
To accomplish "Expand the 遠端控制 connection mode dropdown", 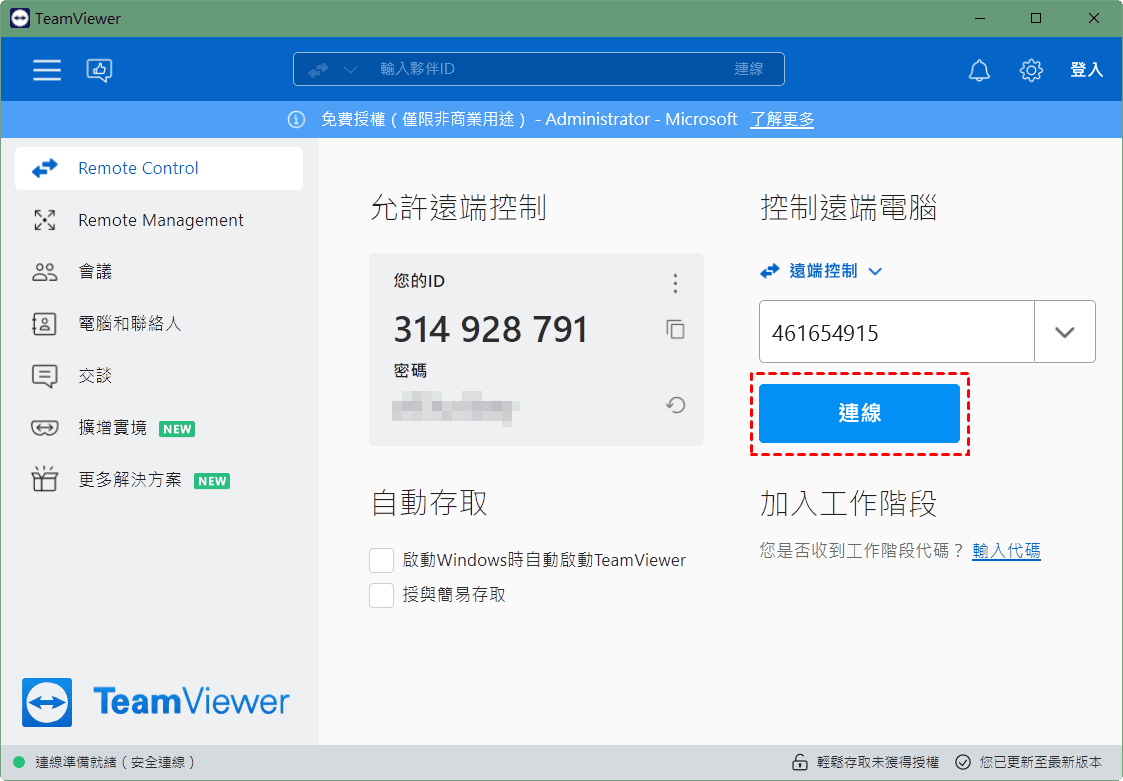I will tap(875, 271).
